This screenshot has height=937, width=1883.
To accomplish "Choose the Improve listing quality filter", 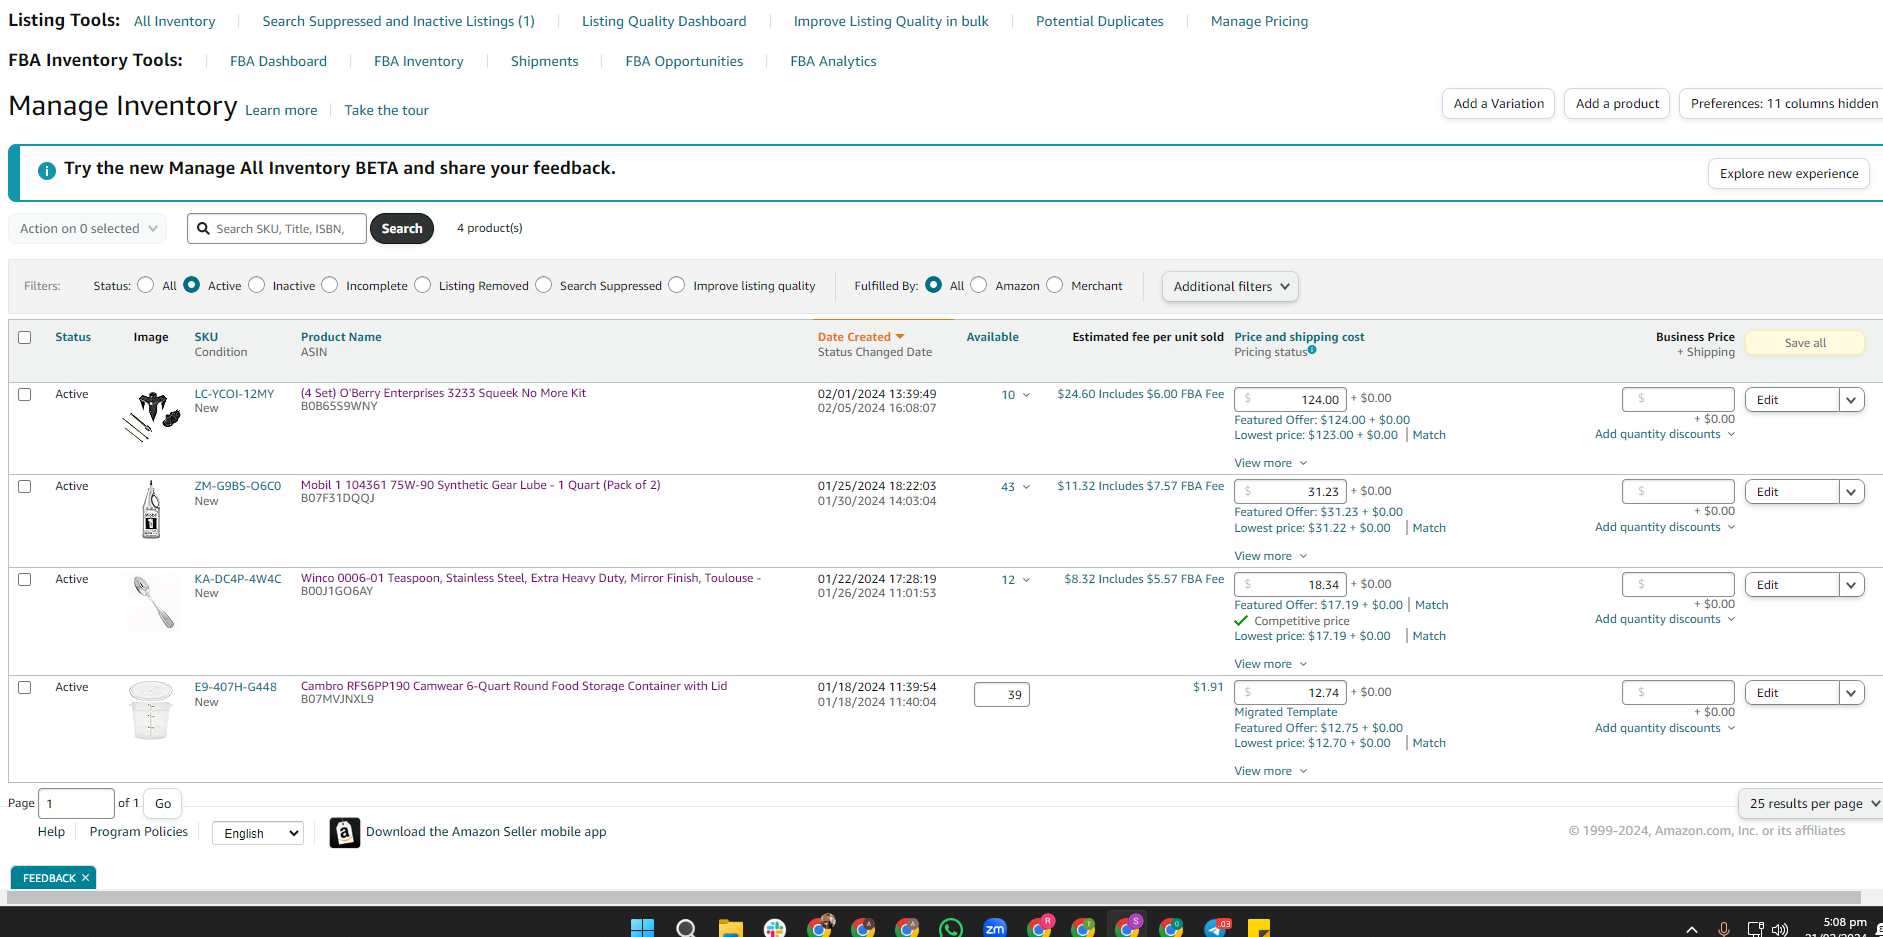I will (x=677, y=285).
